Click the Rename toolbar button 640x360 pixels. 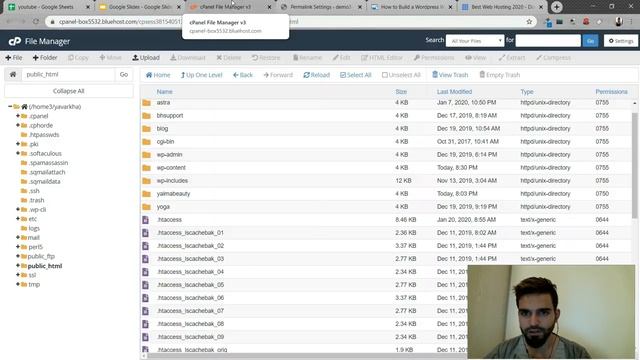(x=307, y=58)
